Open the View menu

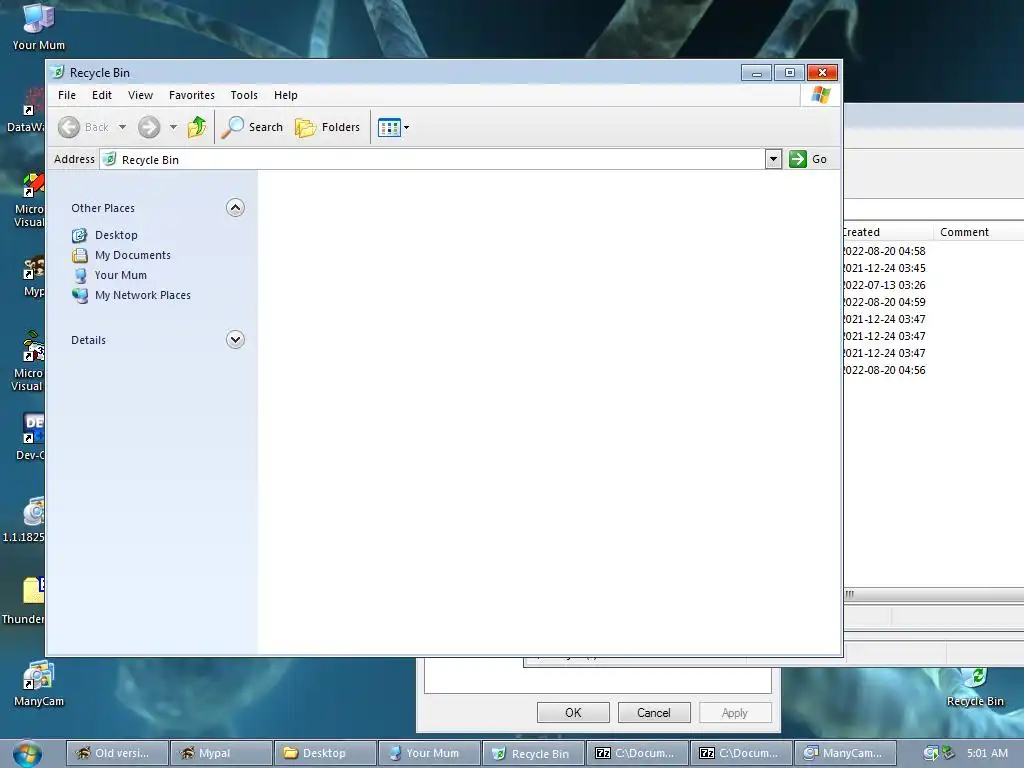tap(140, 95)
